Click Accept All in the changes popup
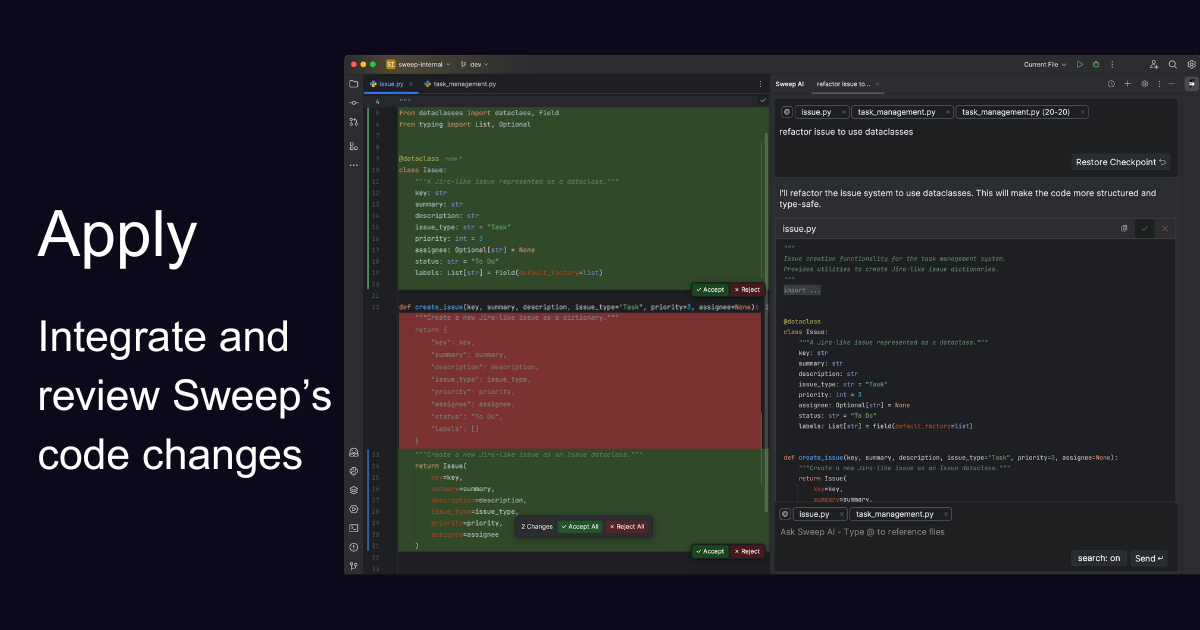Viewport: 1200px width, 630px height. pyautogui.click(x=580, y=526)
